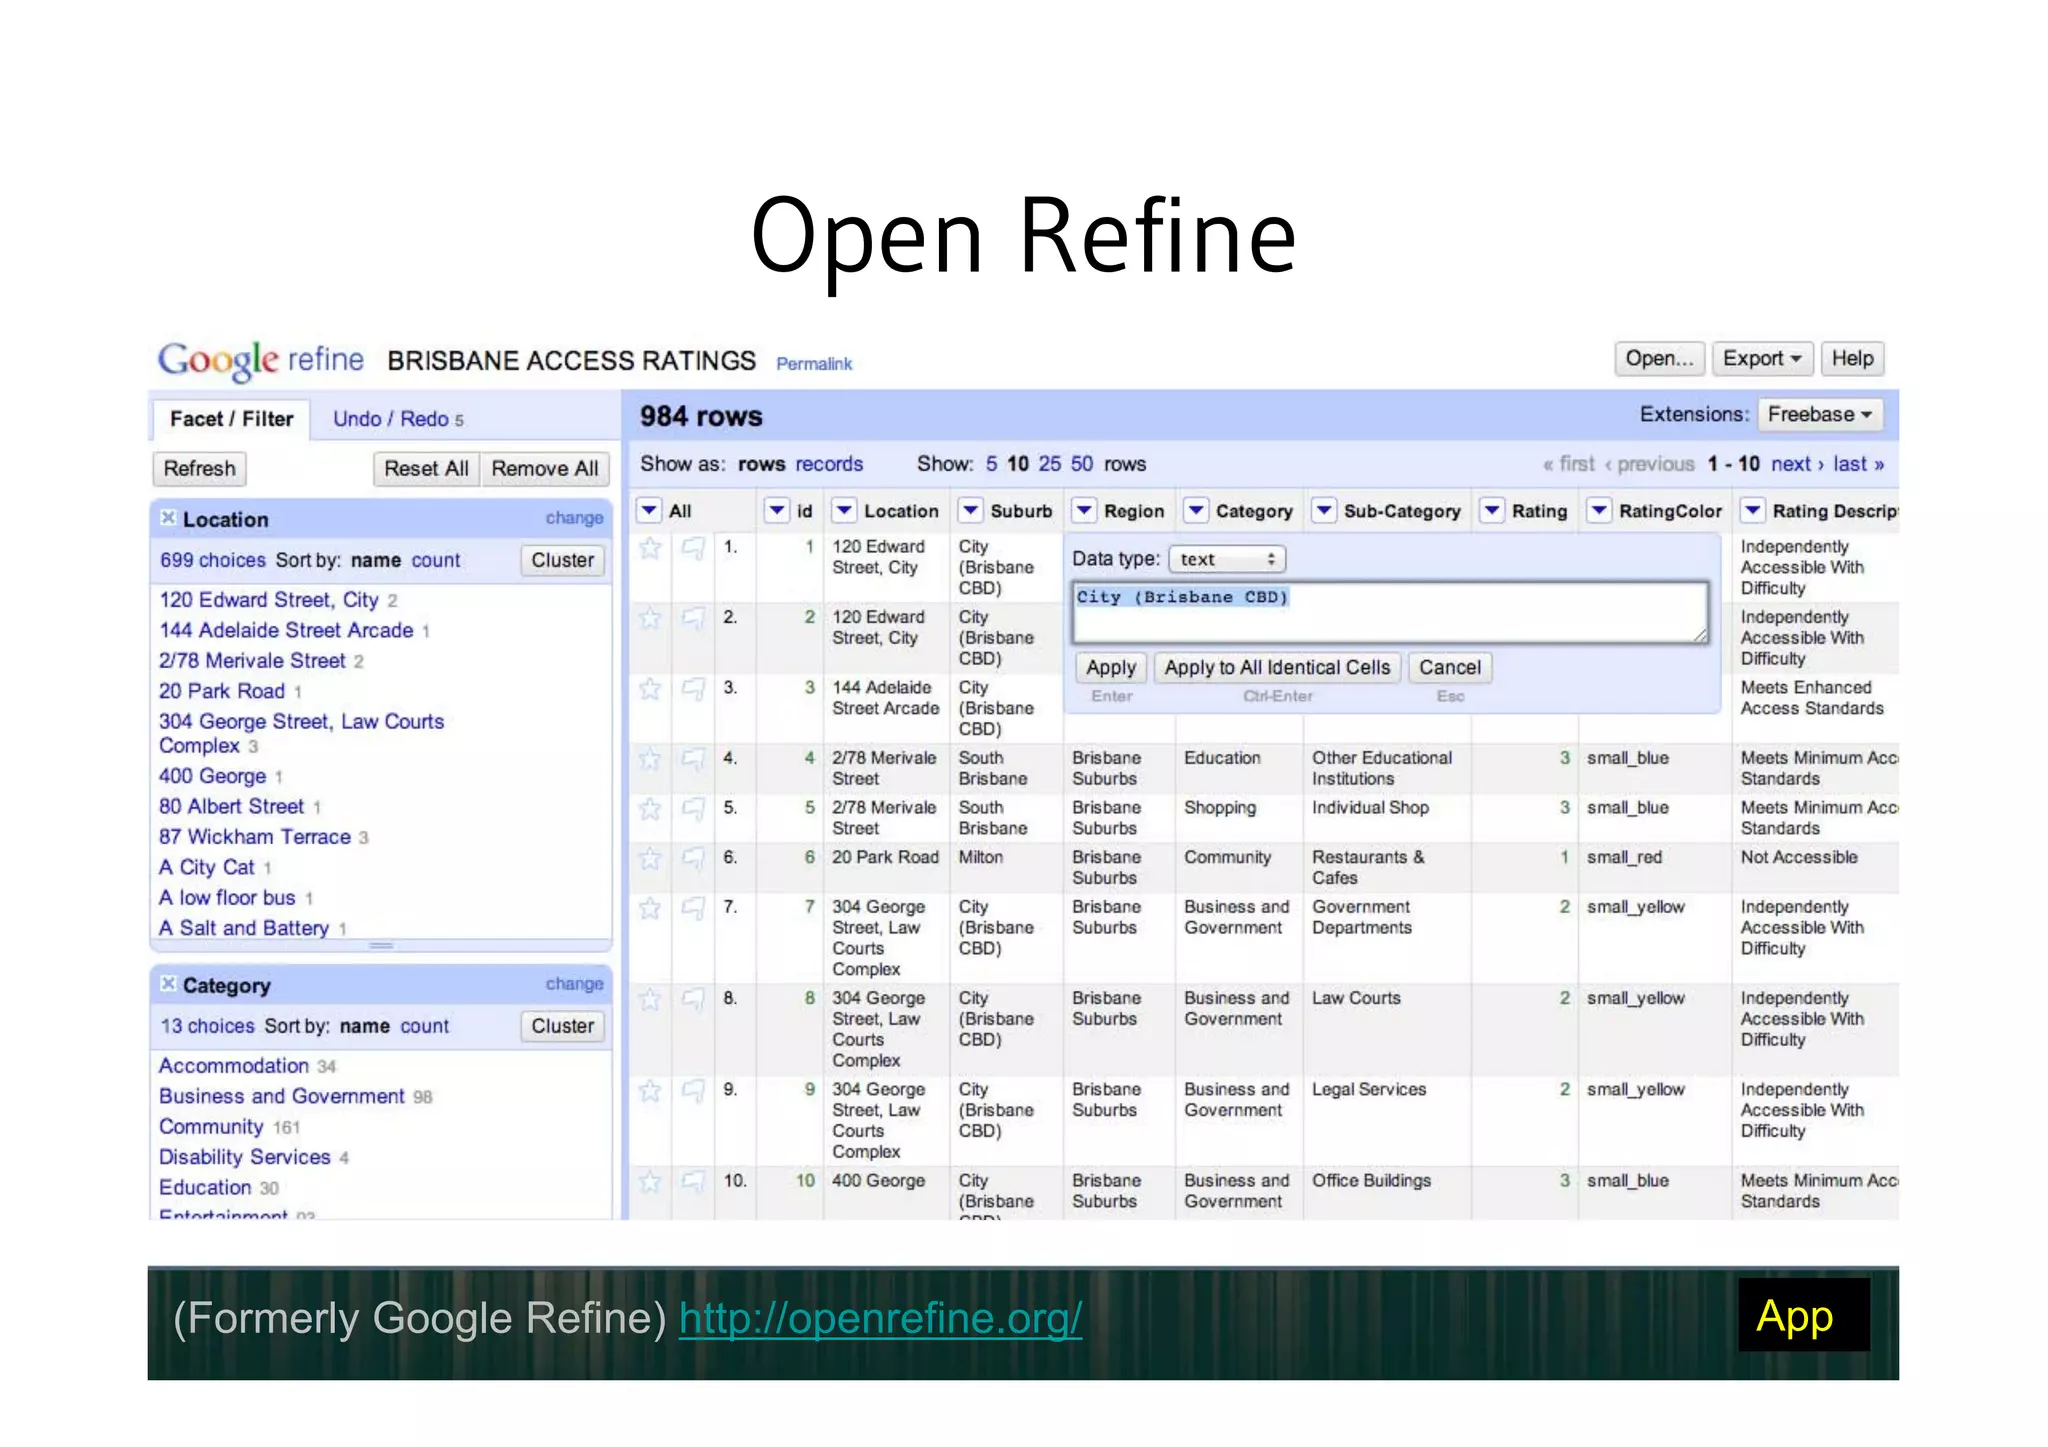Image resolution: width=2048 pixels, height=1447 pixels.
Task: Star row 4 with 2/78 Merivale Street
Action: (x=650, y=759)
